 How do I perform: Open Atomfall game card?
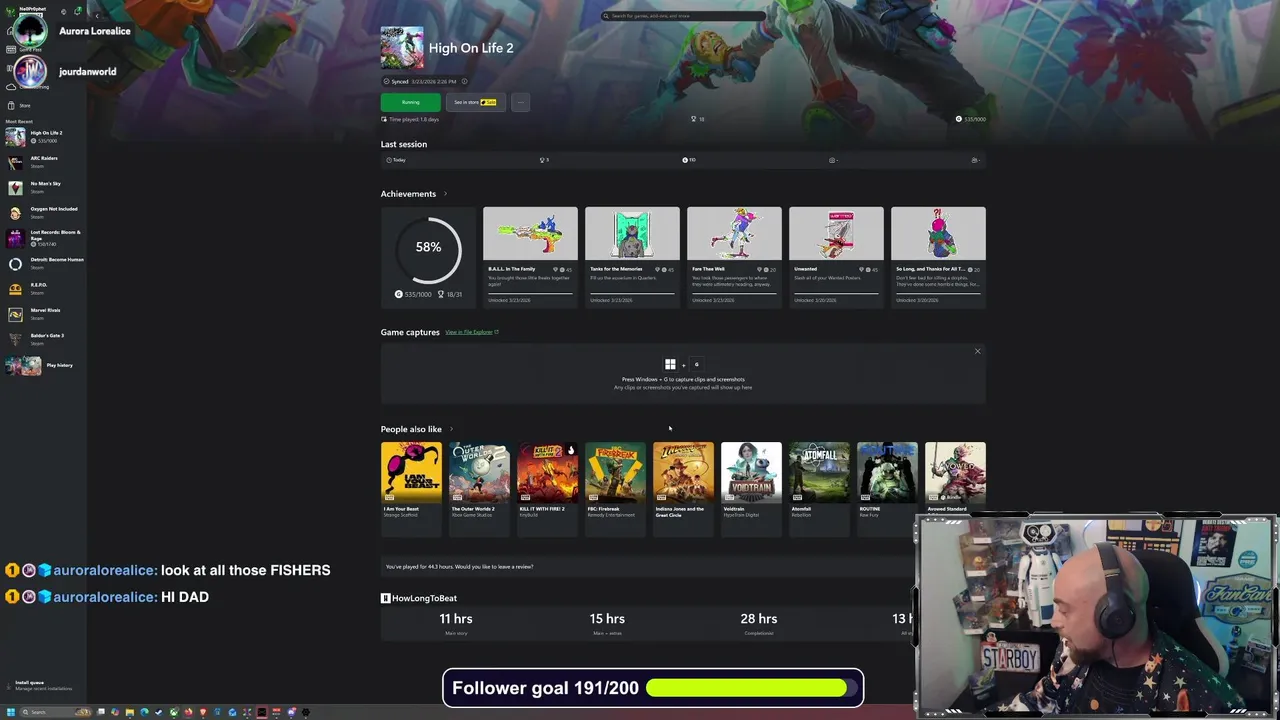coord(819,488)
